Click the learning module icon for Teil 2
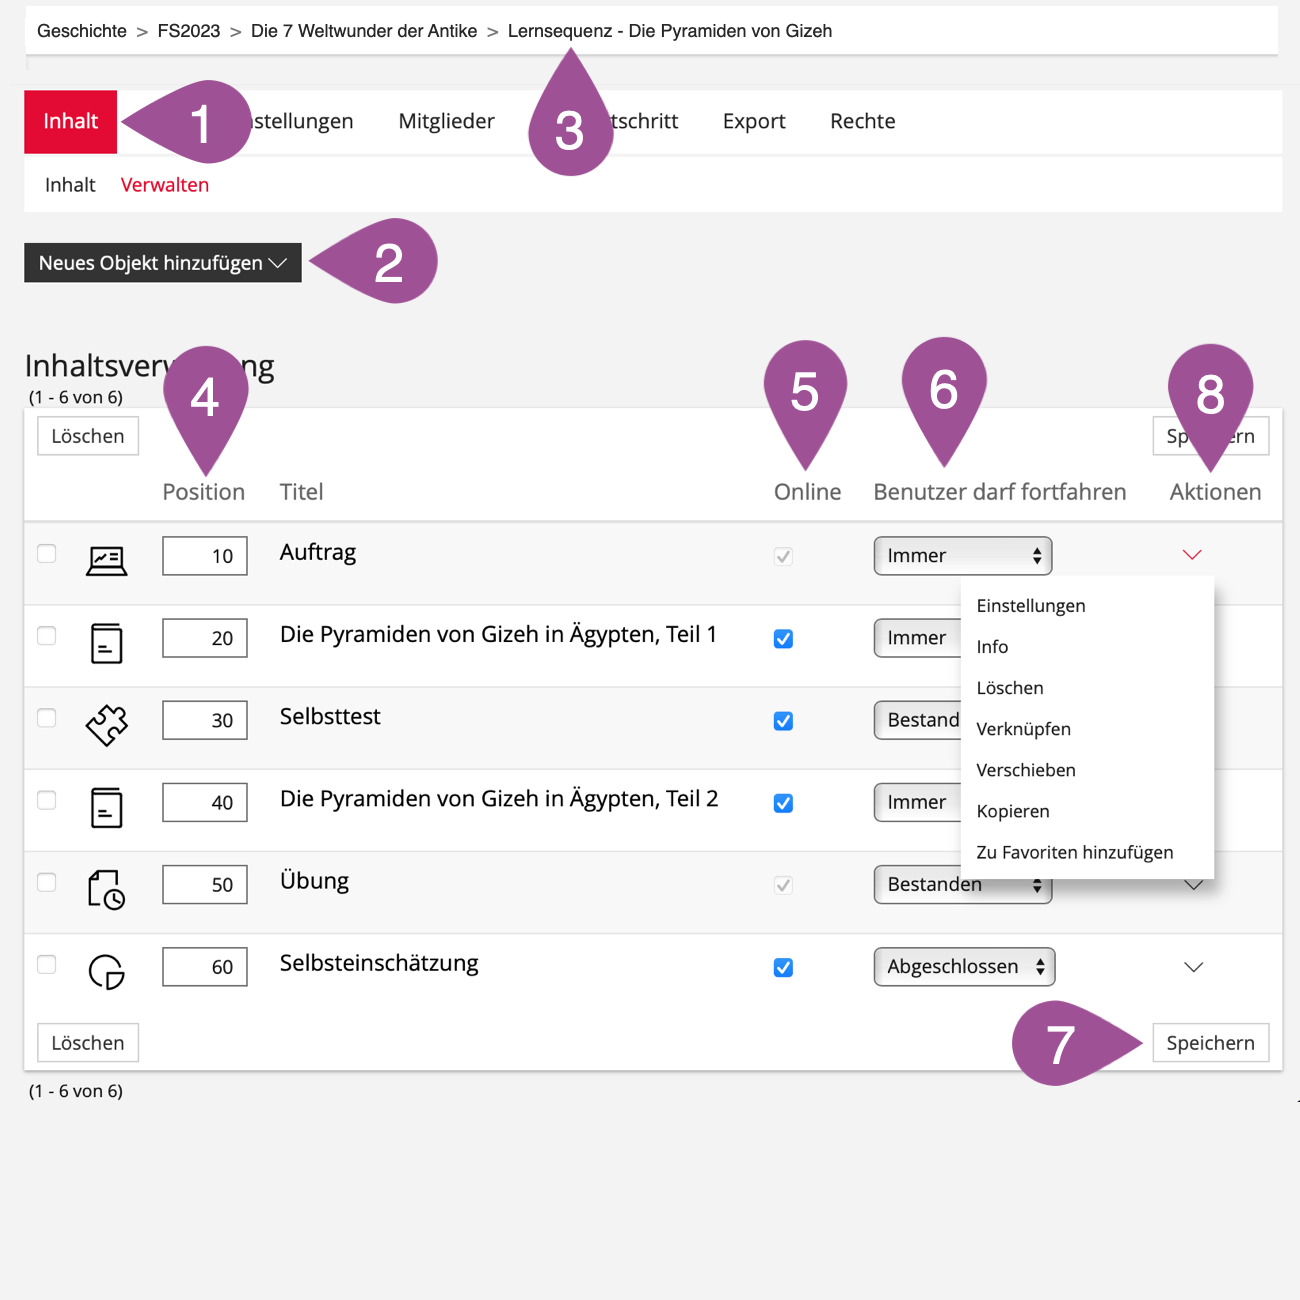1300x1300 pixels. (x=106, y=807)
